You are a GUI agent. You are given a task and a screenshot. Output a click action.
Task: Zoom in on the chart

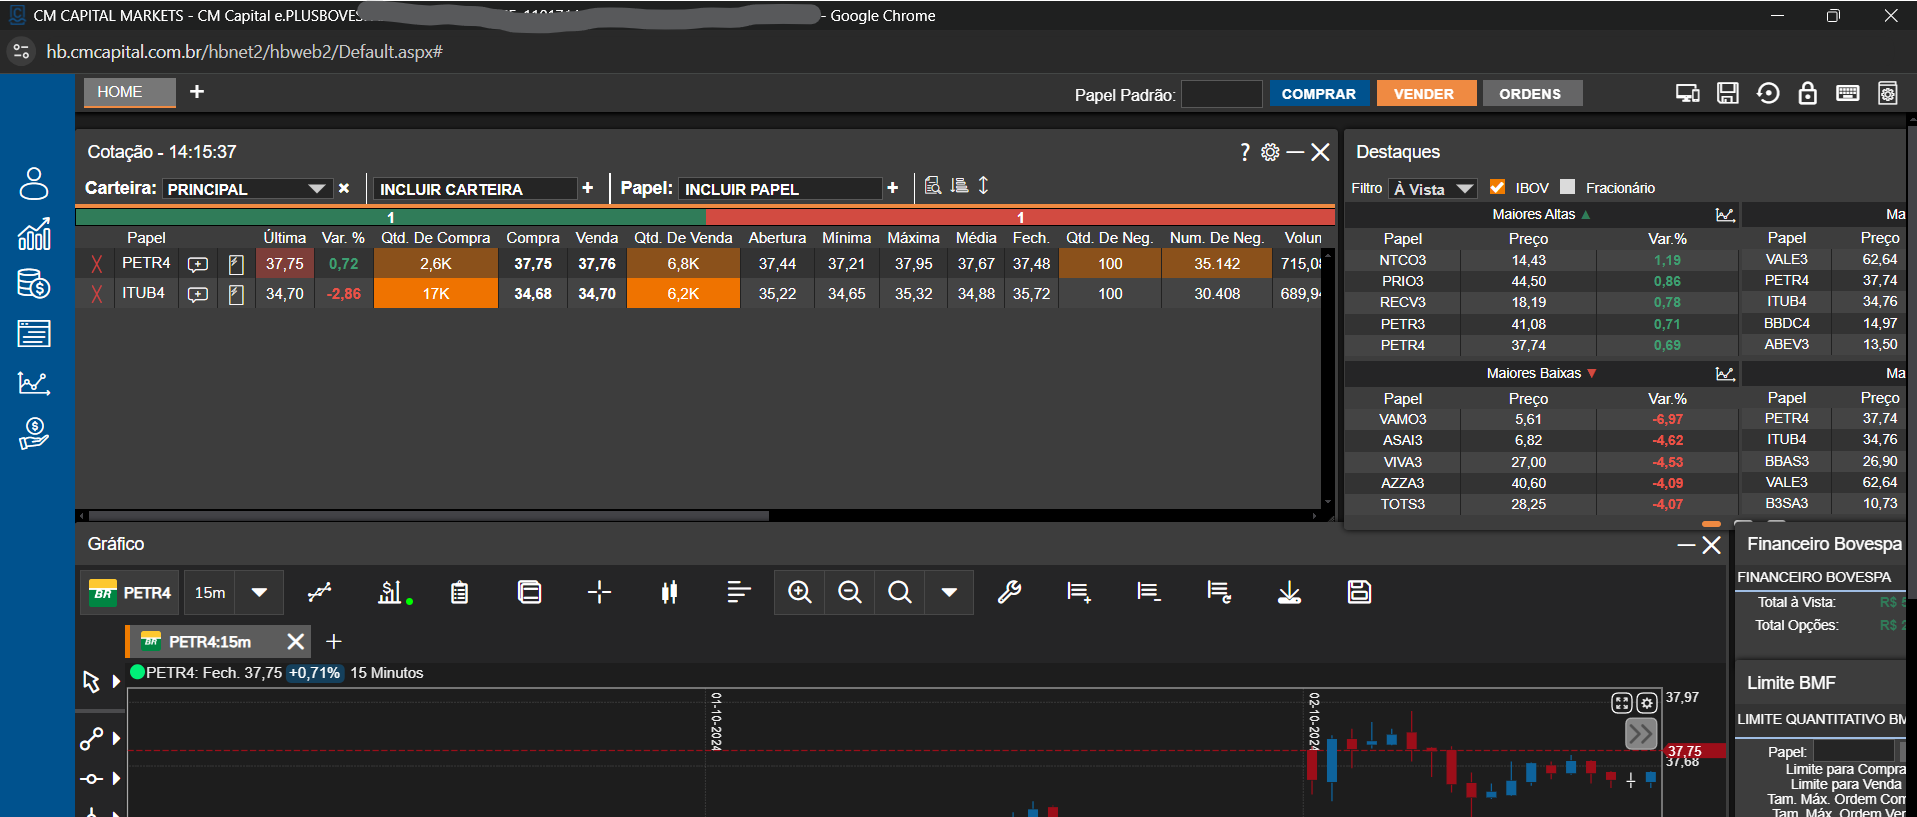pyautogui.click(x=799, y=592)
